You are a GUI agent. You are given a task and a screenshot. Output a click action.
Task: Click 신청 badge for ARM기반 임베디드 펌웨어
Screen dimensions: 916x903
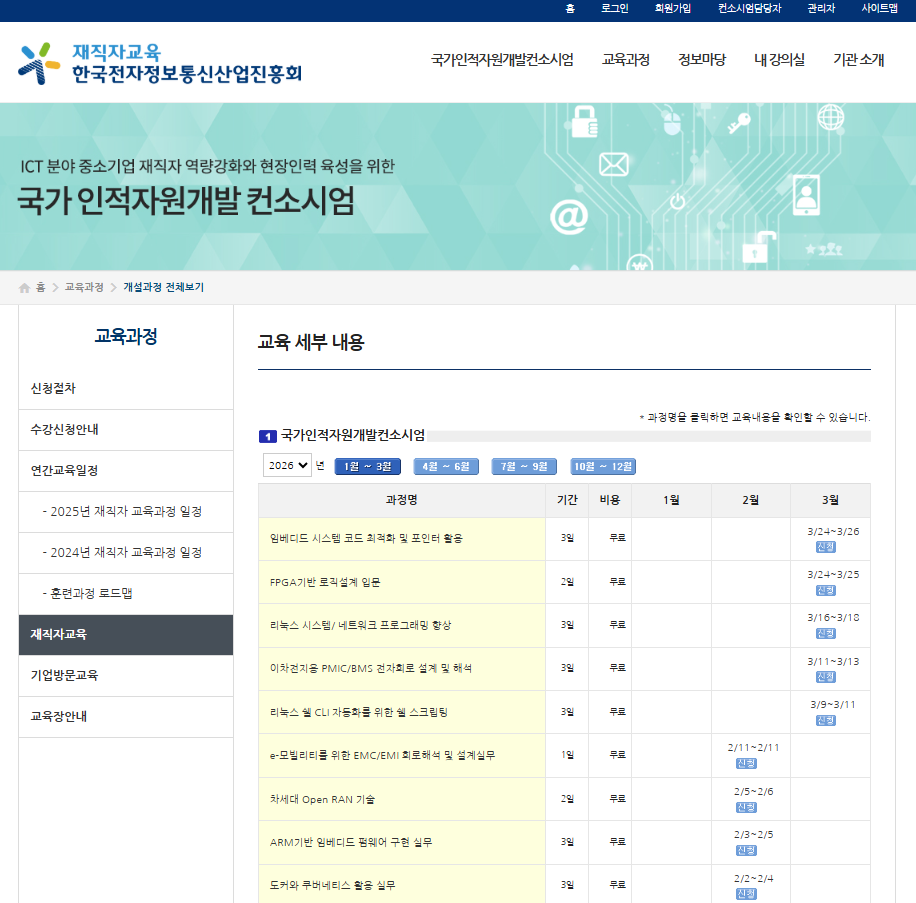[x=746, y=850]
